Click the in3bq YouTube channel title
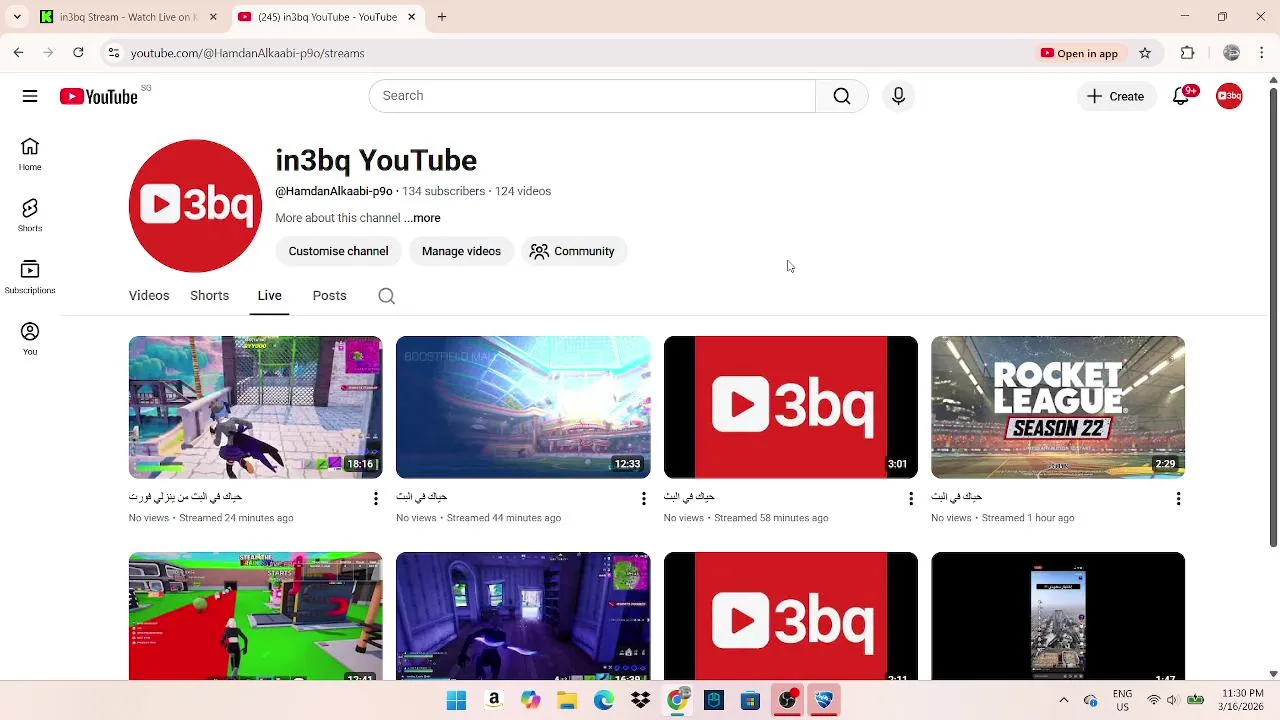 click(x=376, y=161)
